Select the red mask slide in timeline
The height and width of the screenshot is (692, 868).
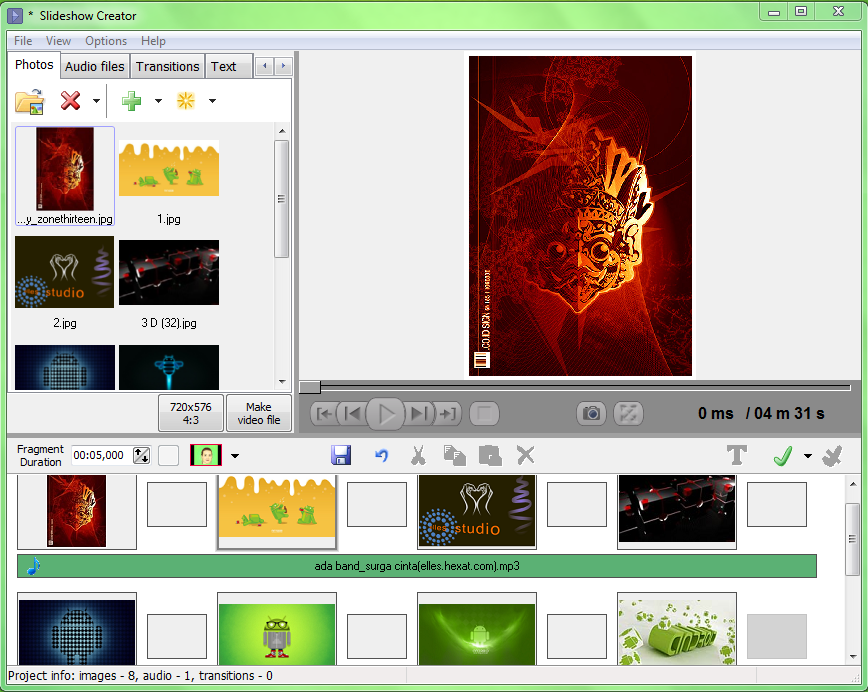[x=77, y=512]
